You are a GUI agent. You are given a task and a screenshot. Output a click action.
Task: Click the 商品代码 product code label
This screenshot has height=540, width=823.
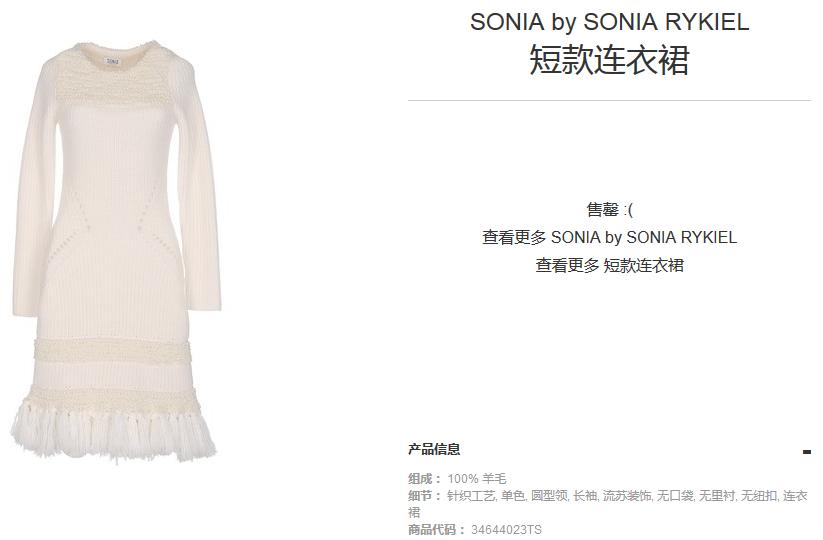[x=437, y=530]
